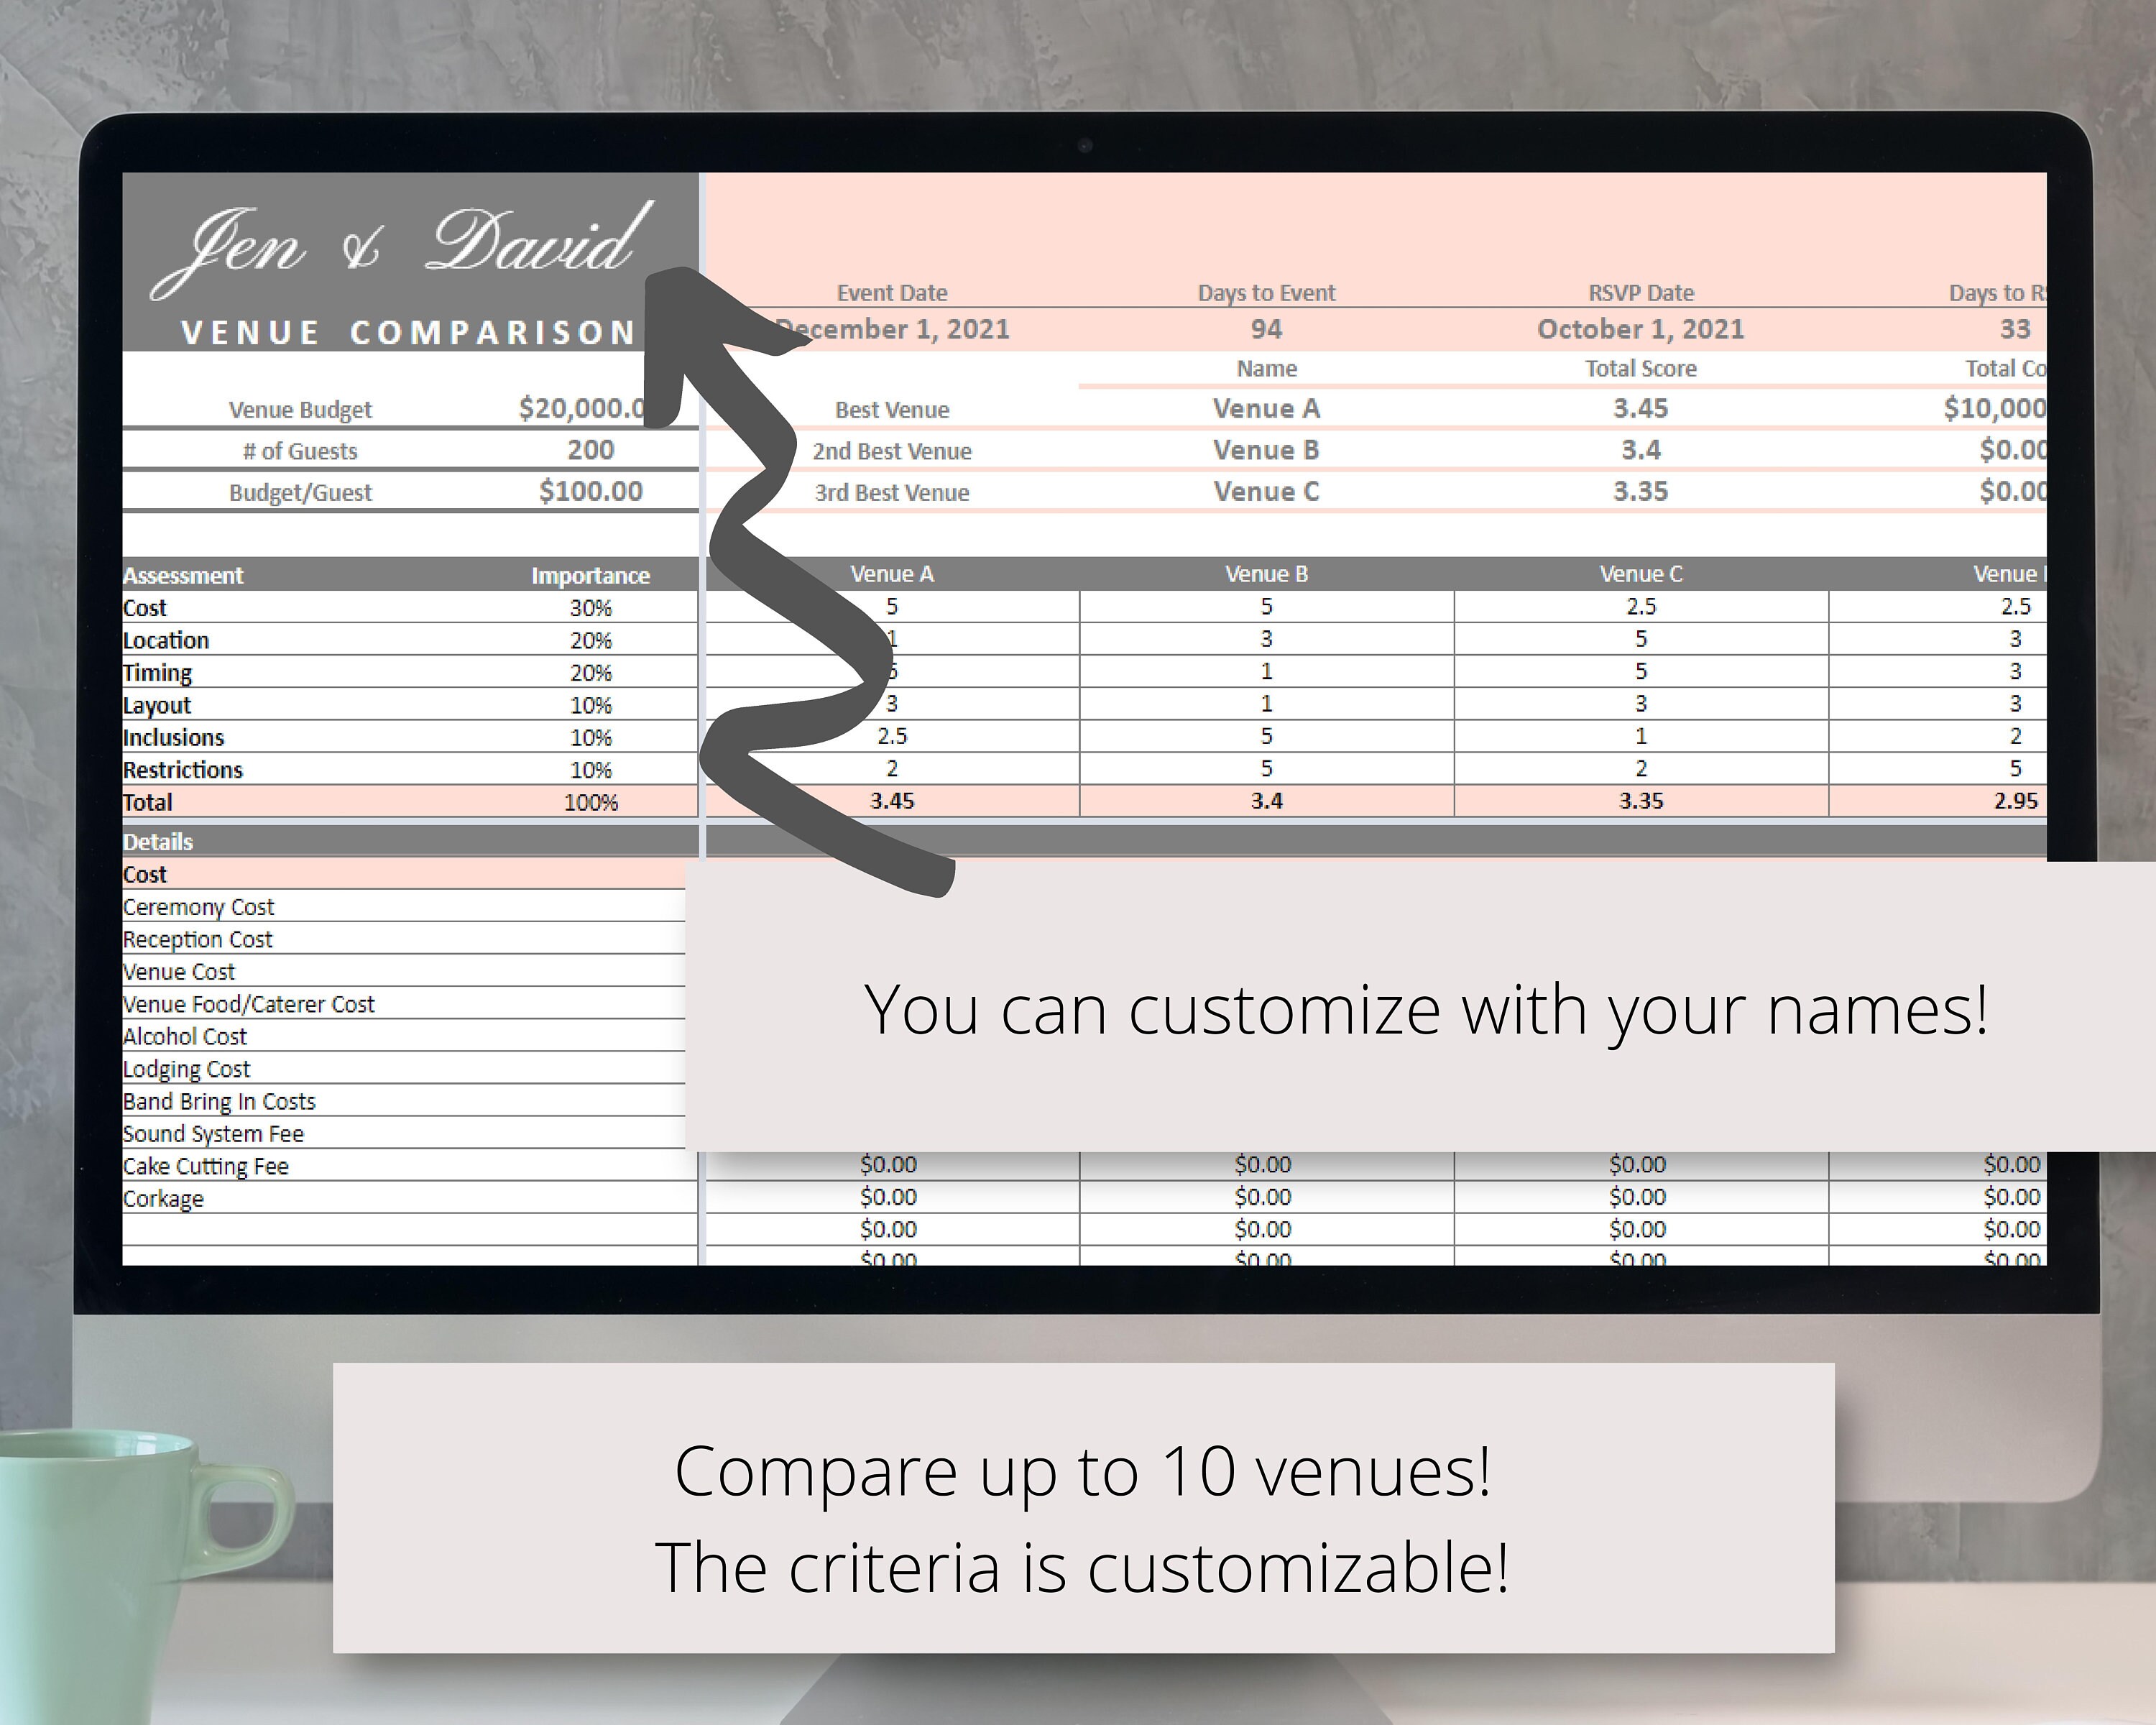The height and width of the screenshot is (1725, 2156).
Task: Click the 'Jen & David' script title
Action: point(402,248)
